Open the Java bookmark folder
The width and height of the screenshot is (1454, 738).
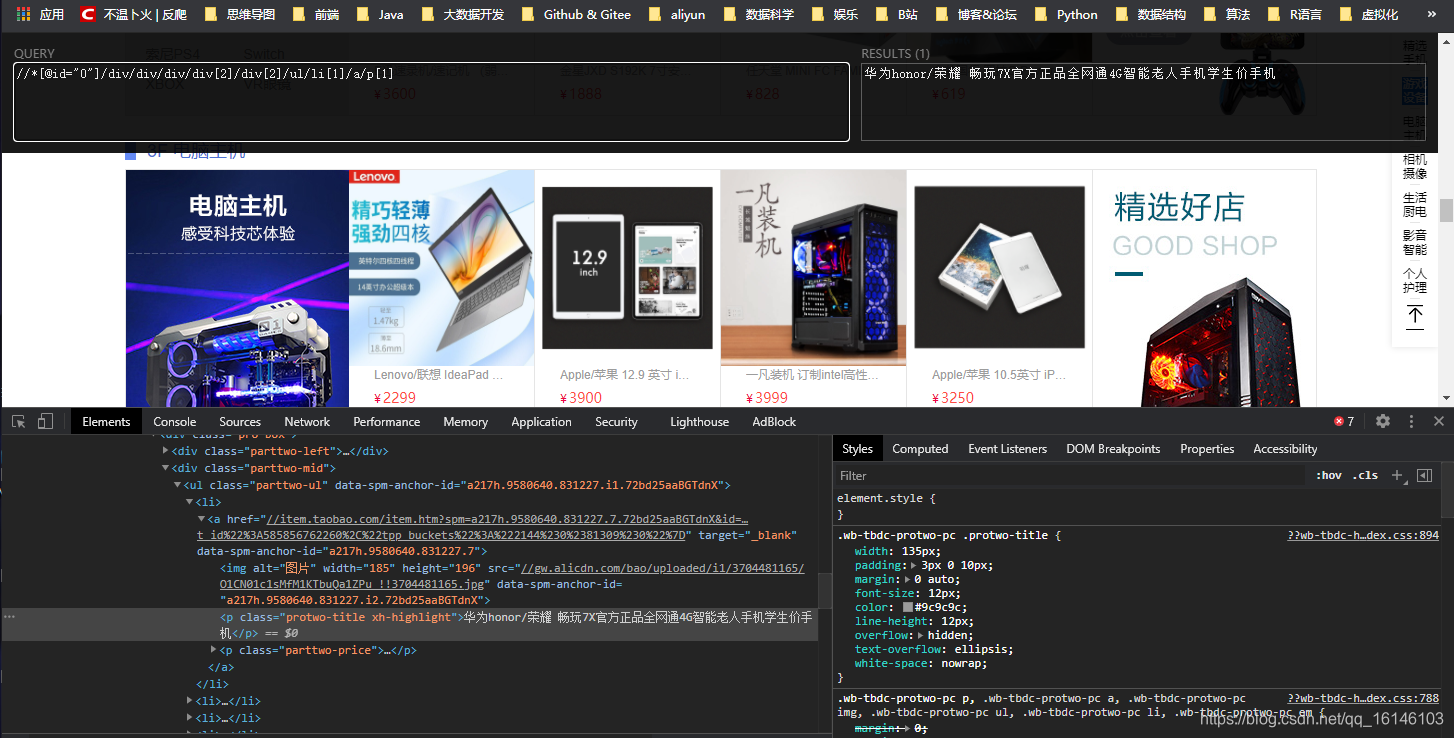[x=380, y=14]
